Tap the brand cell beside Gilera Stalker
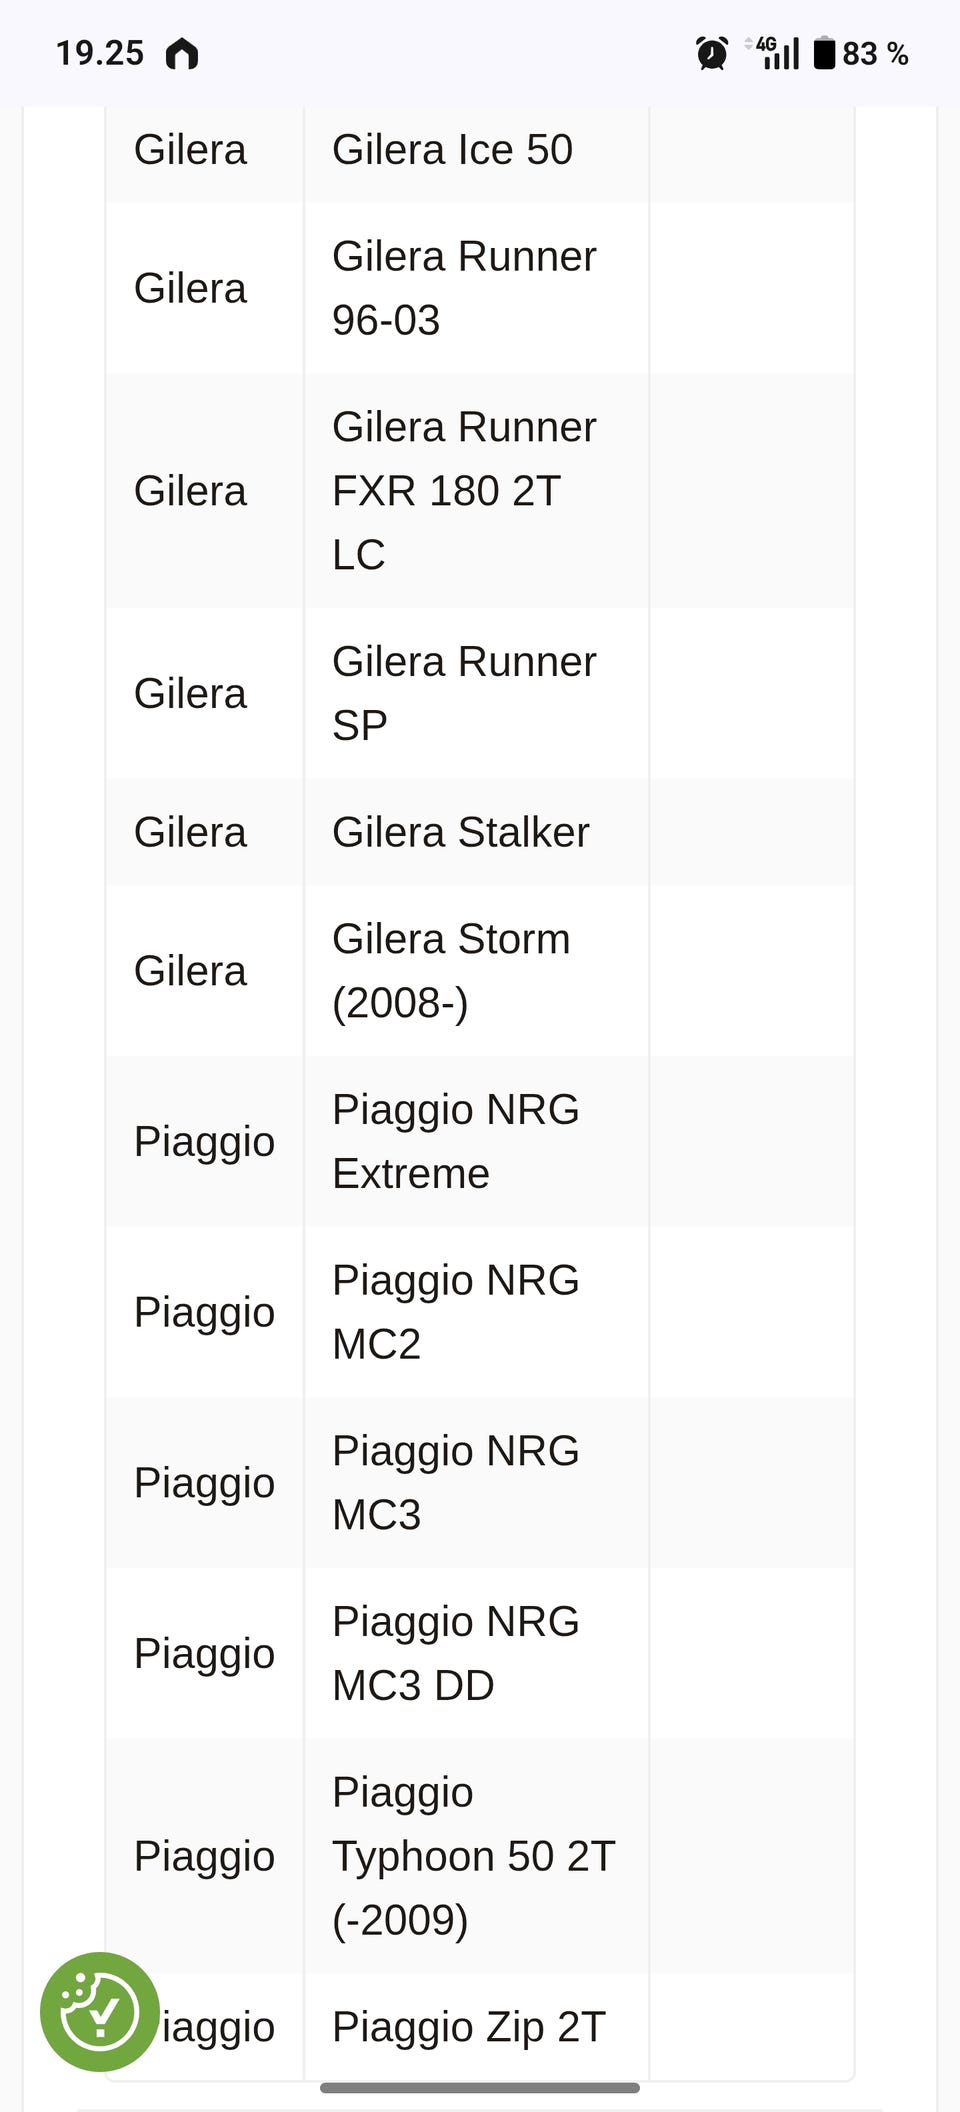 click(x=190, y=832)
